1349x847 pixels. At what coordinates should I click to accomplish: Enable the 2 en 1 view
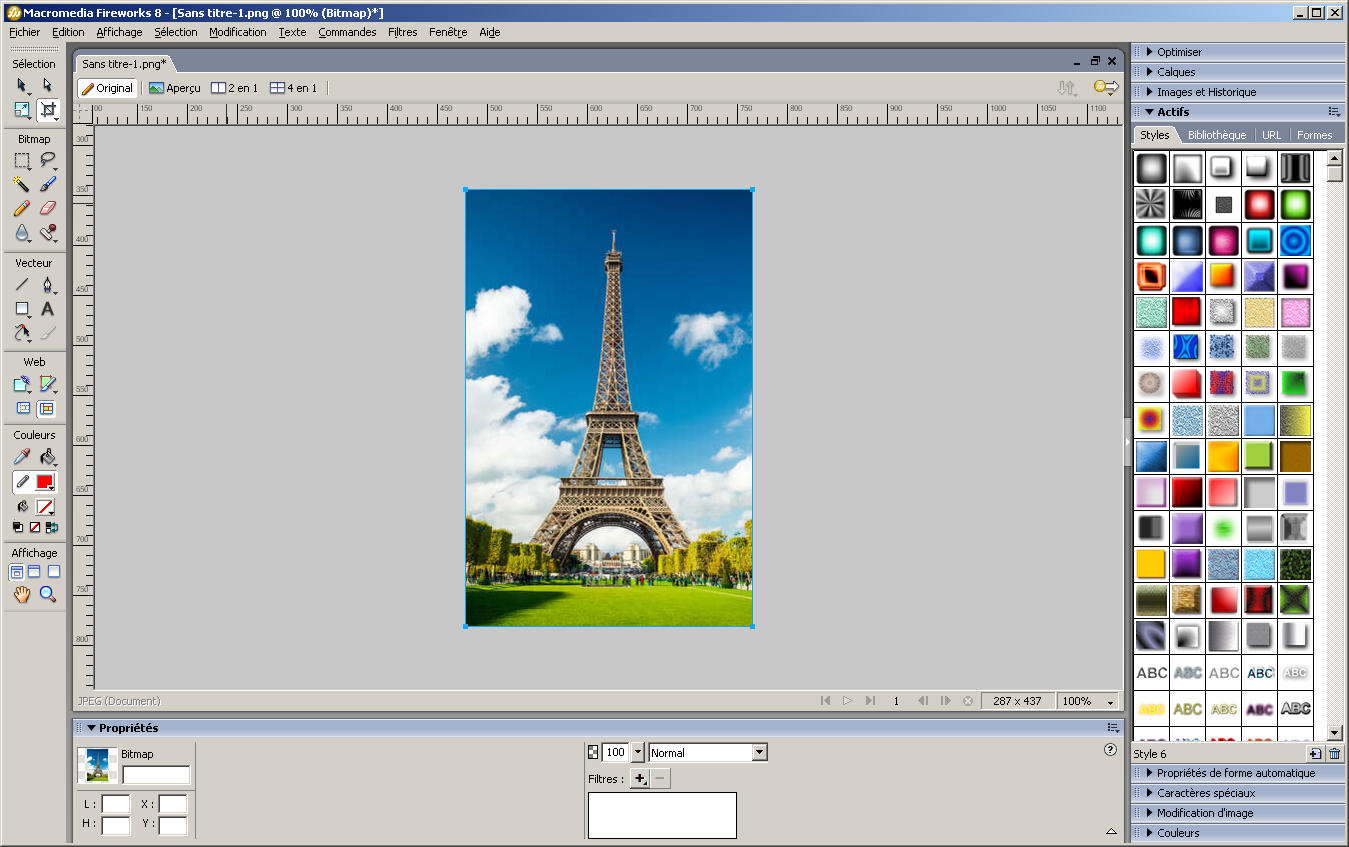click(x=234, y=88)
